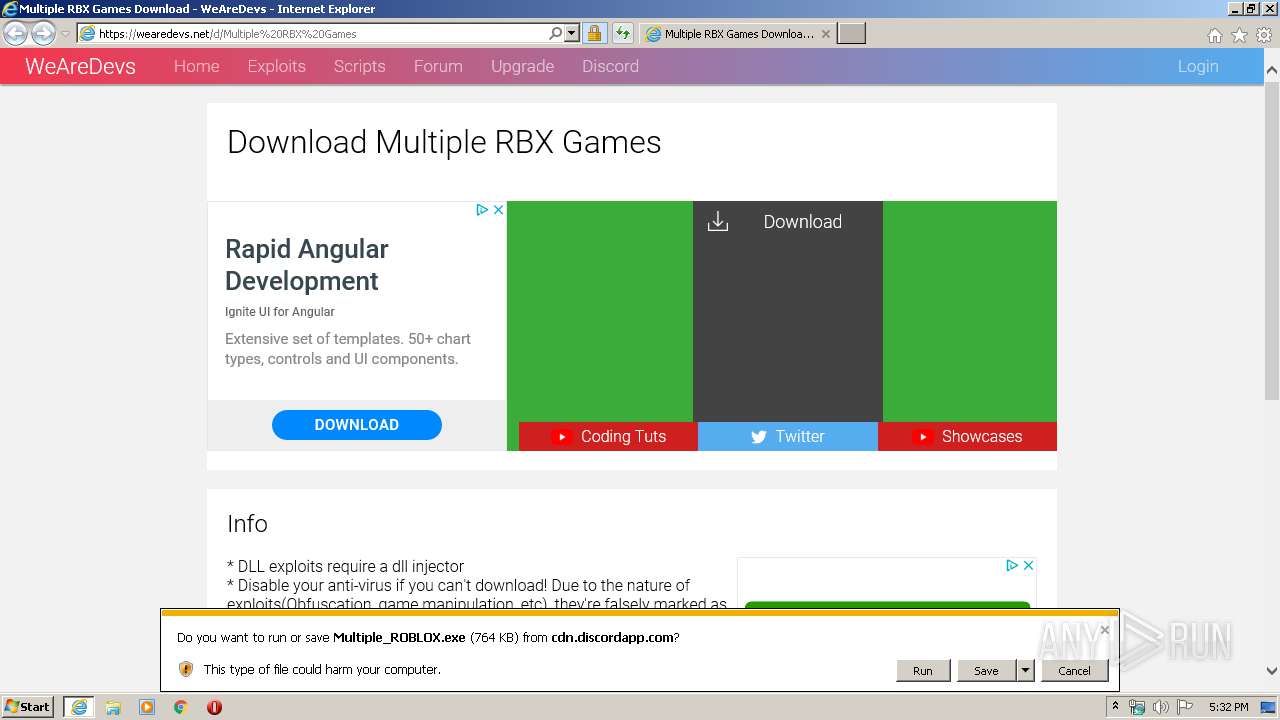Click the Action Center flag icon
Screen dimensions: 1280x720
pyautogui.click(x=1185, y=707)
